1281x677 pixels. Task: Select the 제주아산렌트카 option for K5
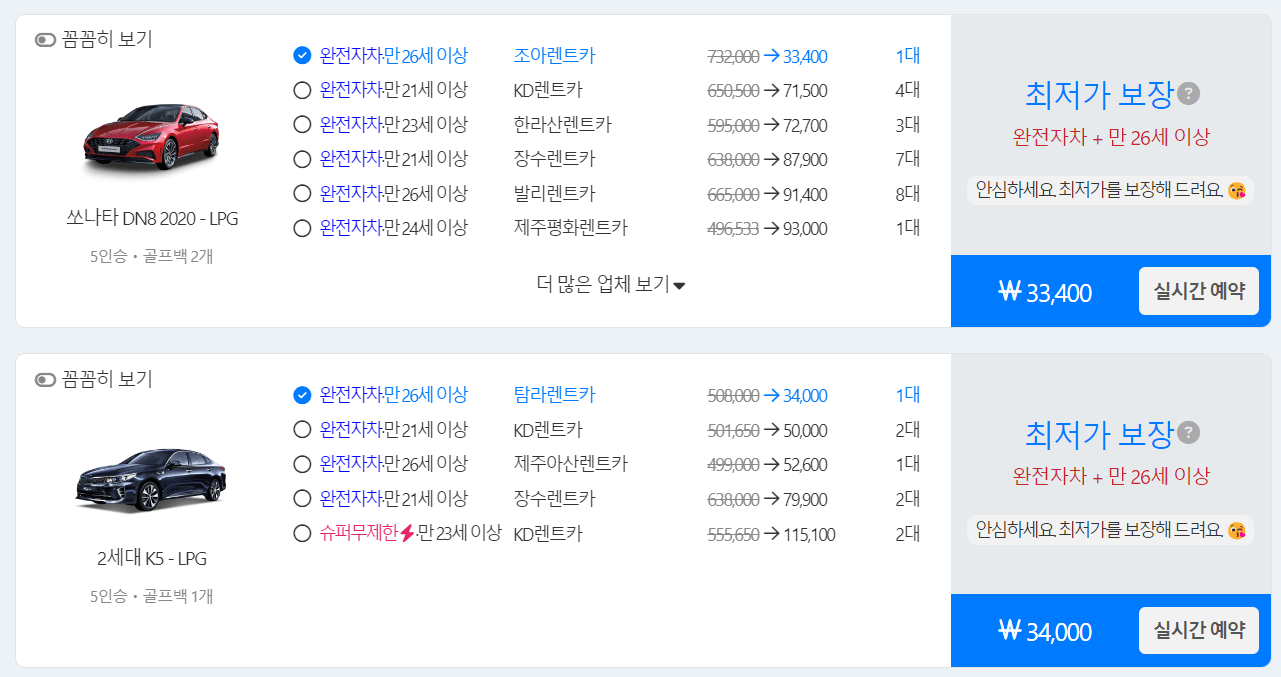point(302,464)
